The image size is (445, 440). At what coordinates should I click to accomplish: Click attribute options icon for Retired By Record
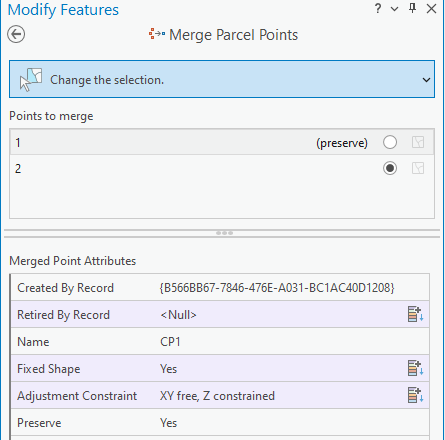pyautogui.click(x=415, y=314)
